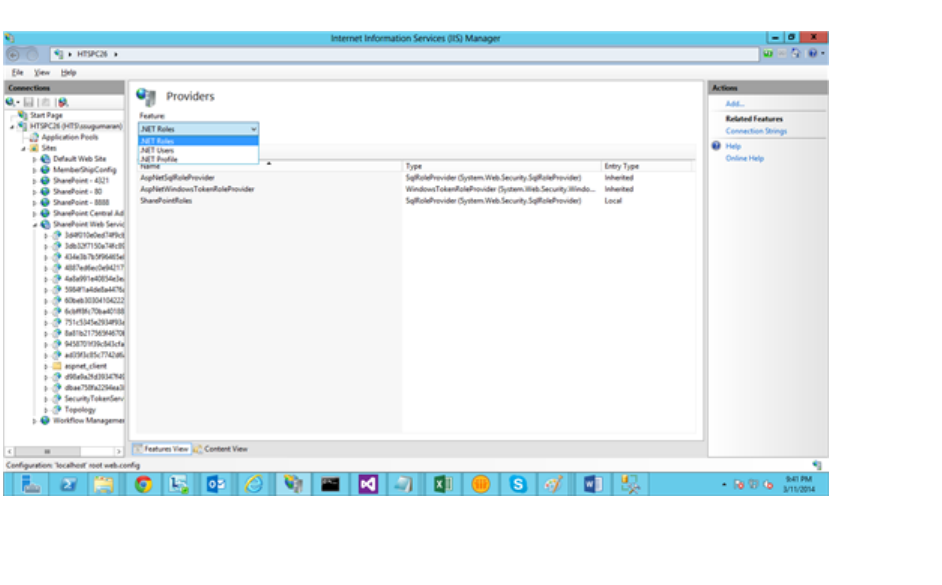Screen dimensions: 942x585
Task: Collapse the HTSPC26 server node
Action: tap(12, 127)
